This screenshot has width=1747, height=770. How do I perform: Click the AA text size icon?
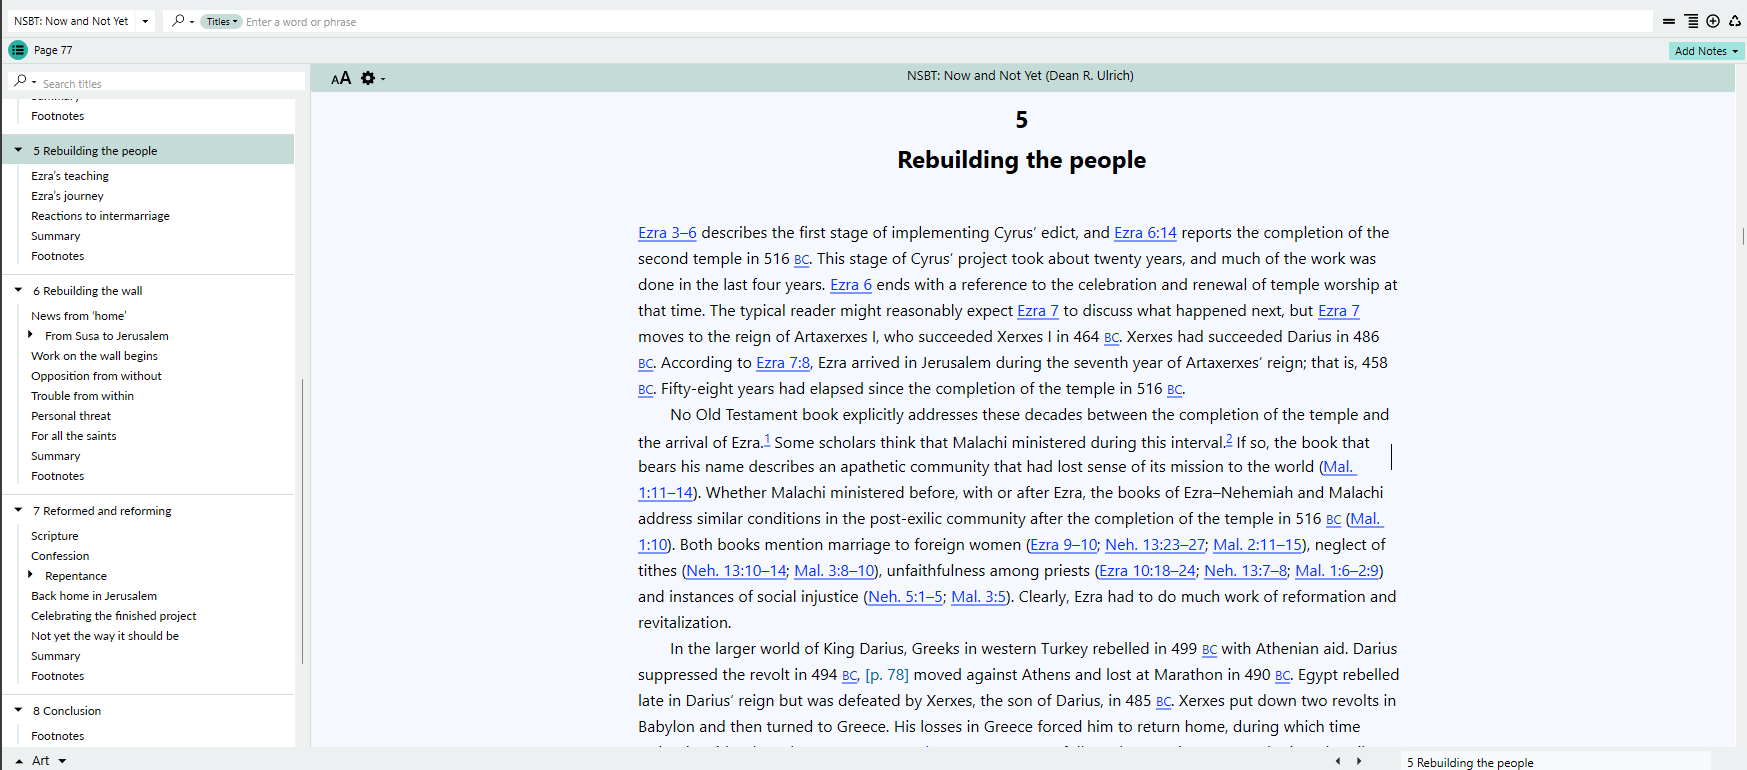click(341, 78)
